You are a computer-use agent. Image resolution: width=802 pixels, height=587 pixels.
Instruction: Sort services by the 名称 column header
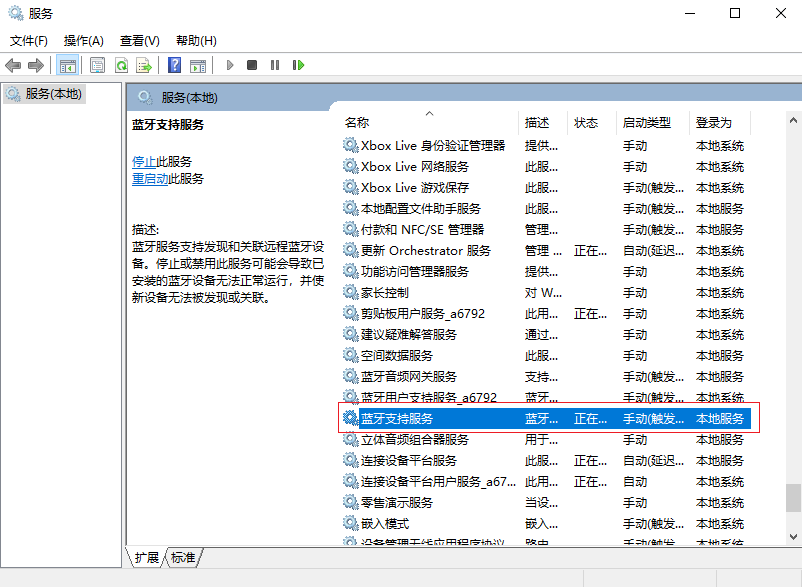[357, 123]
